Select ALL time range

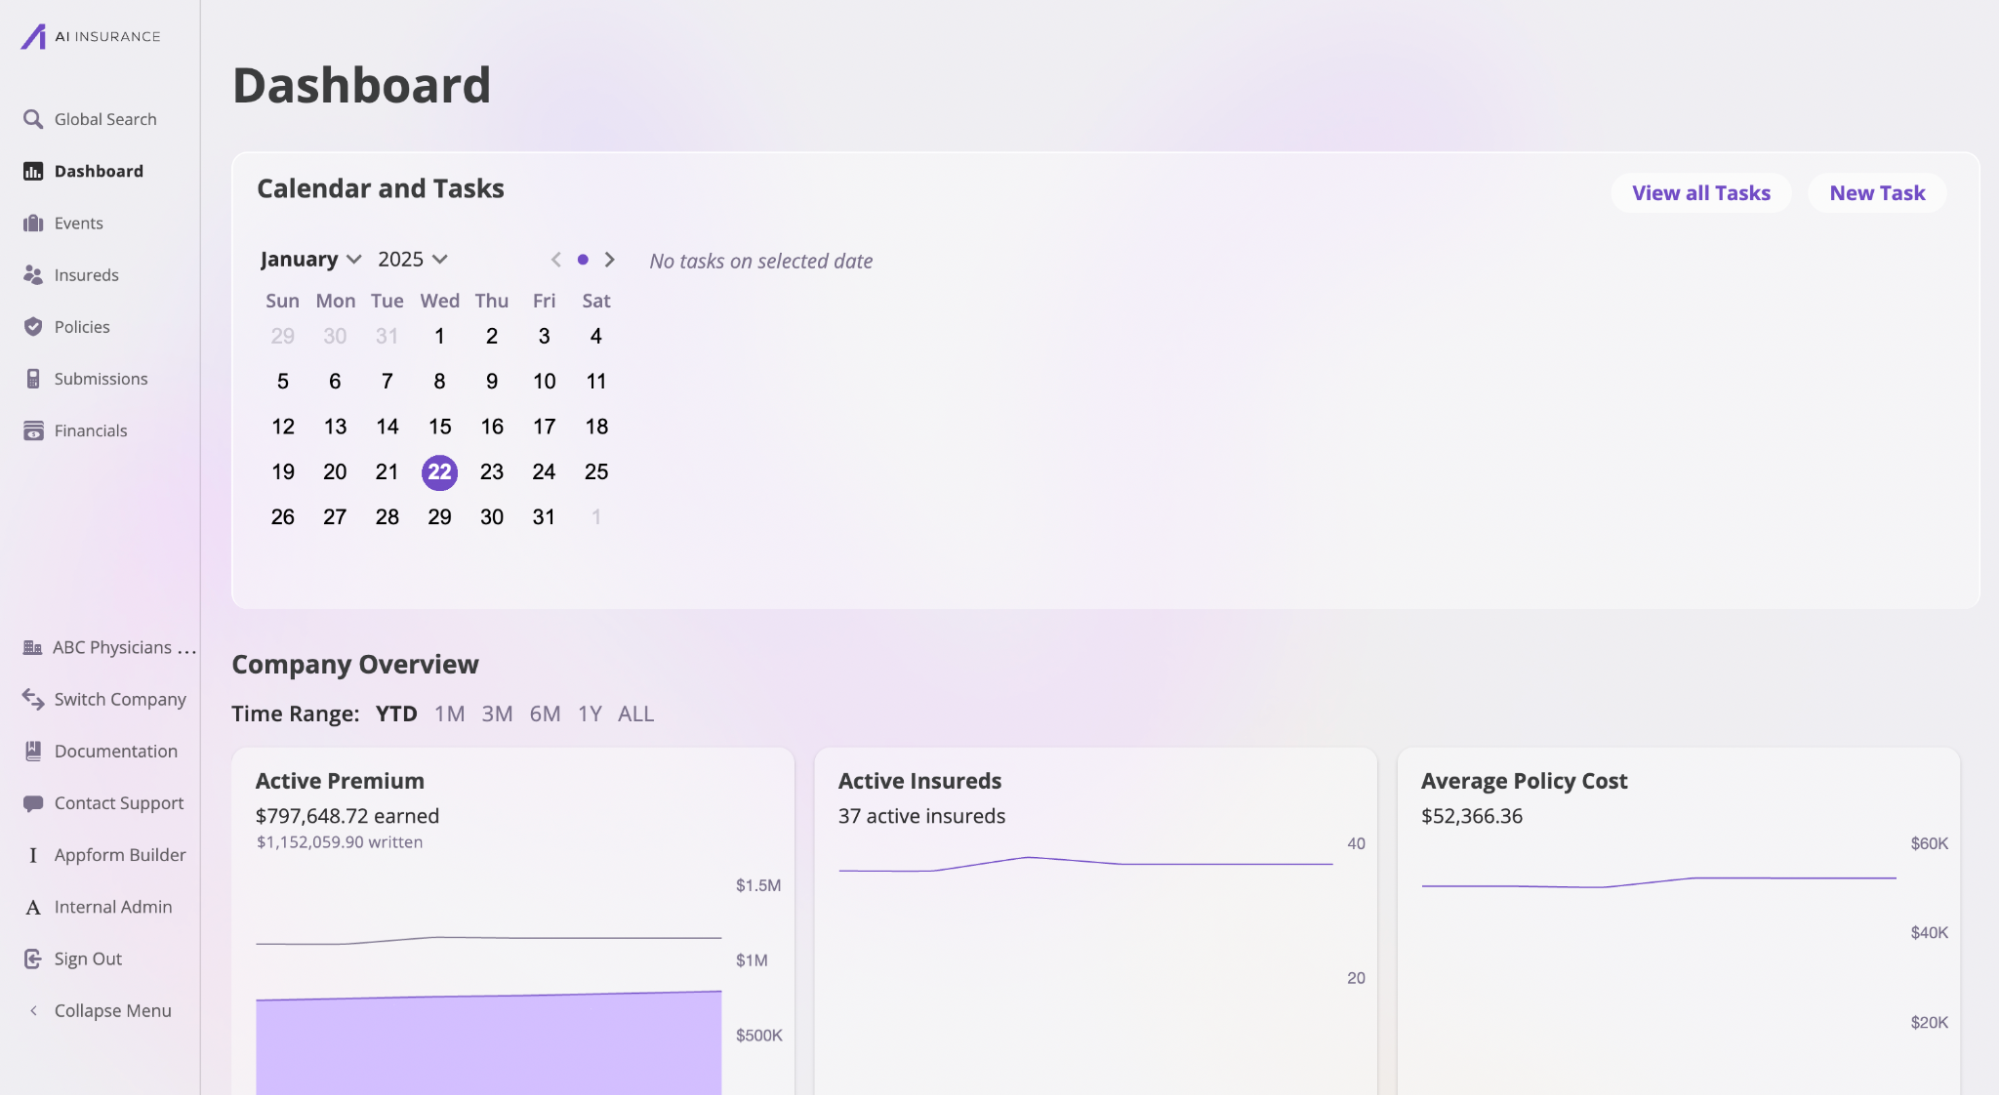coord(636,714)
